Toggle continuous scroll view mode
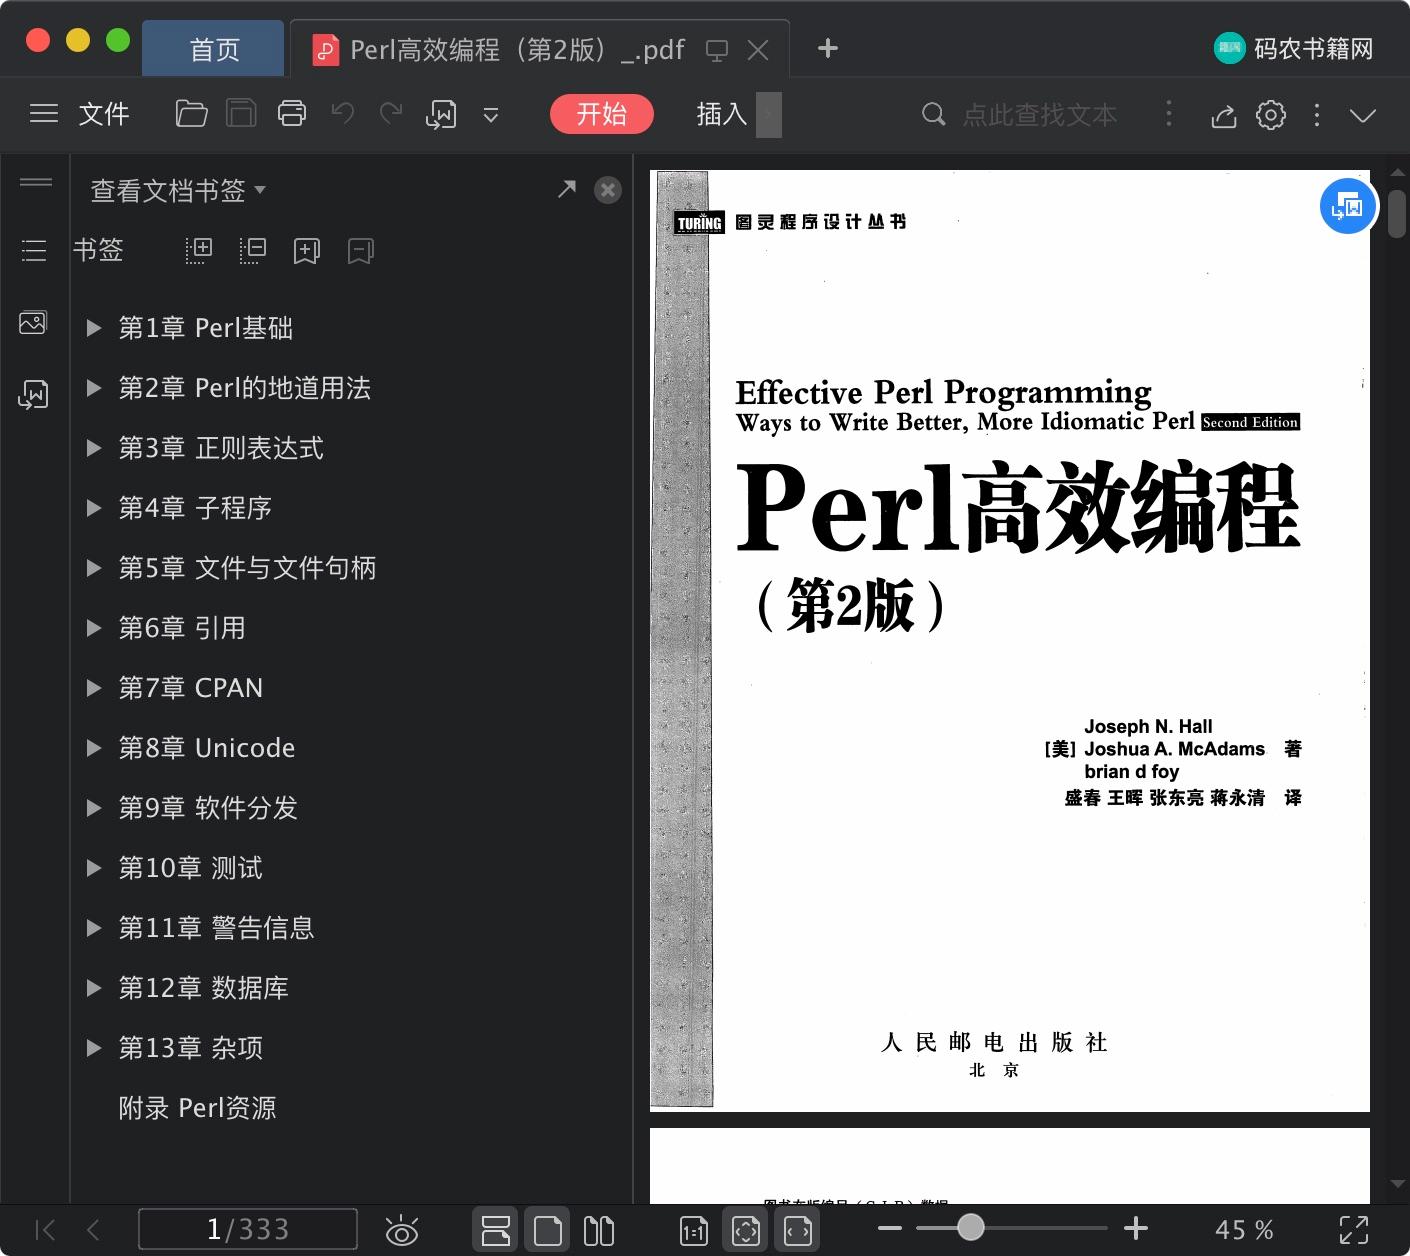The image size is (1410, 1256). coord(496,1230)
